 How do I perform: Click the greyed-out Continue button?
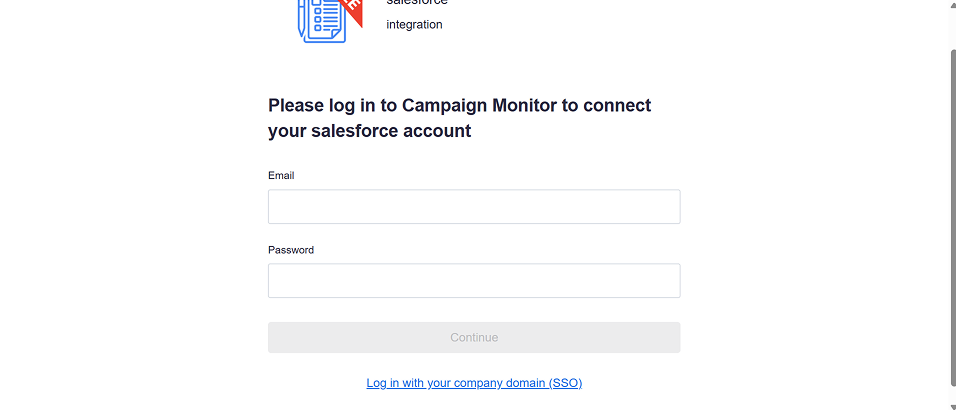point(474,337)
